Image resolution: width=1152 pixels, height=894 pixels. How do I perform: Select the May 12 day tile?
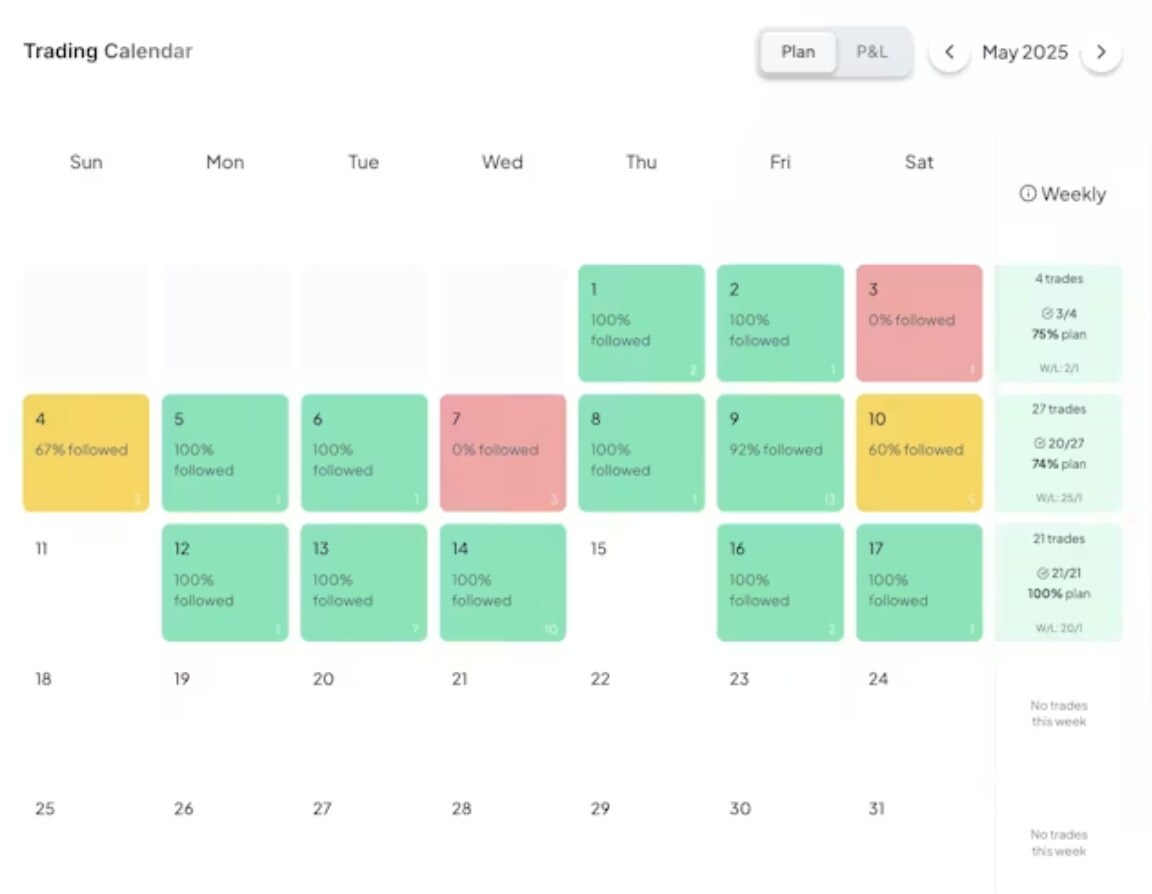coord(225,583)
